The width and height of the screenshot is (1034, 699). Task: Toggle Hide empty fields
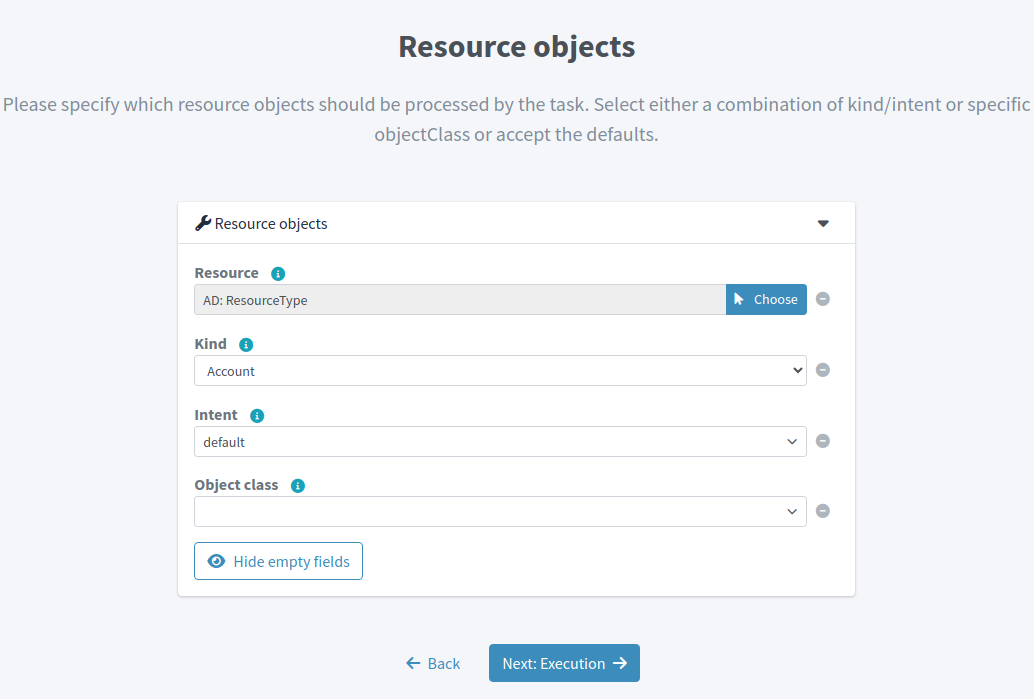[x=278, y=561]
